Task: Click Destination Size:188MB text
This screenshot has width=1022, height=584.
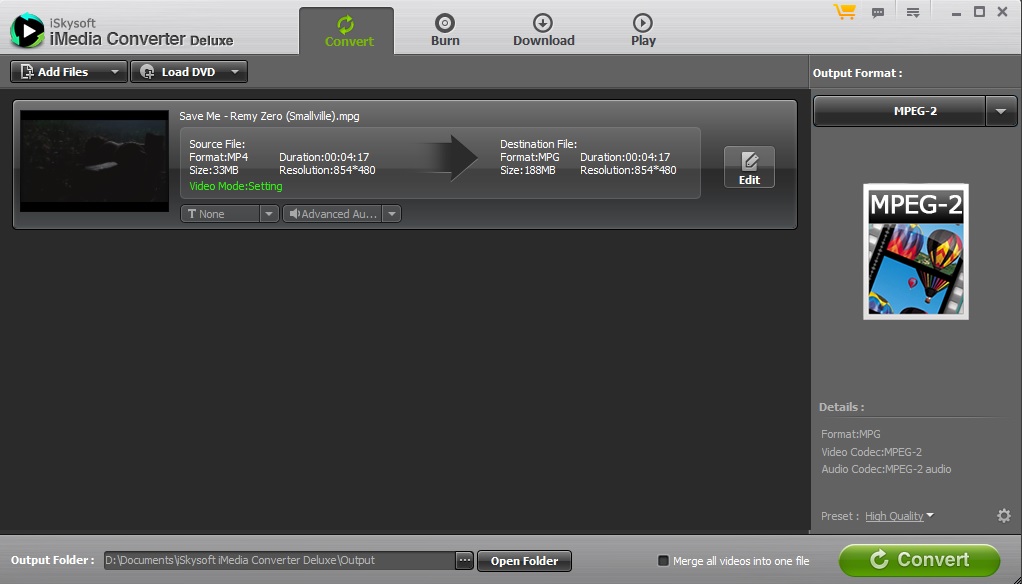Action: coord(528,170)
